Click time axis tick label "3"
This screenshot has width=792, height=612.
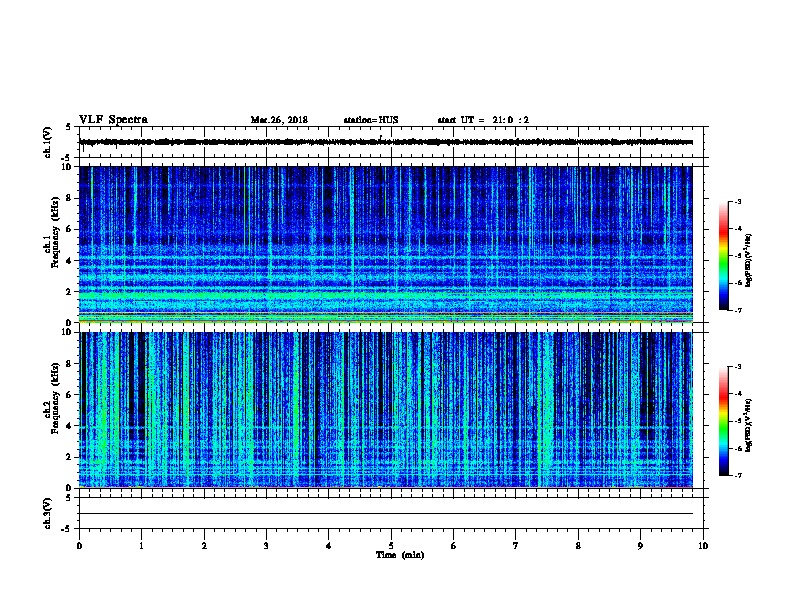(266, 545)
